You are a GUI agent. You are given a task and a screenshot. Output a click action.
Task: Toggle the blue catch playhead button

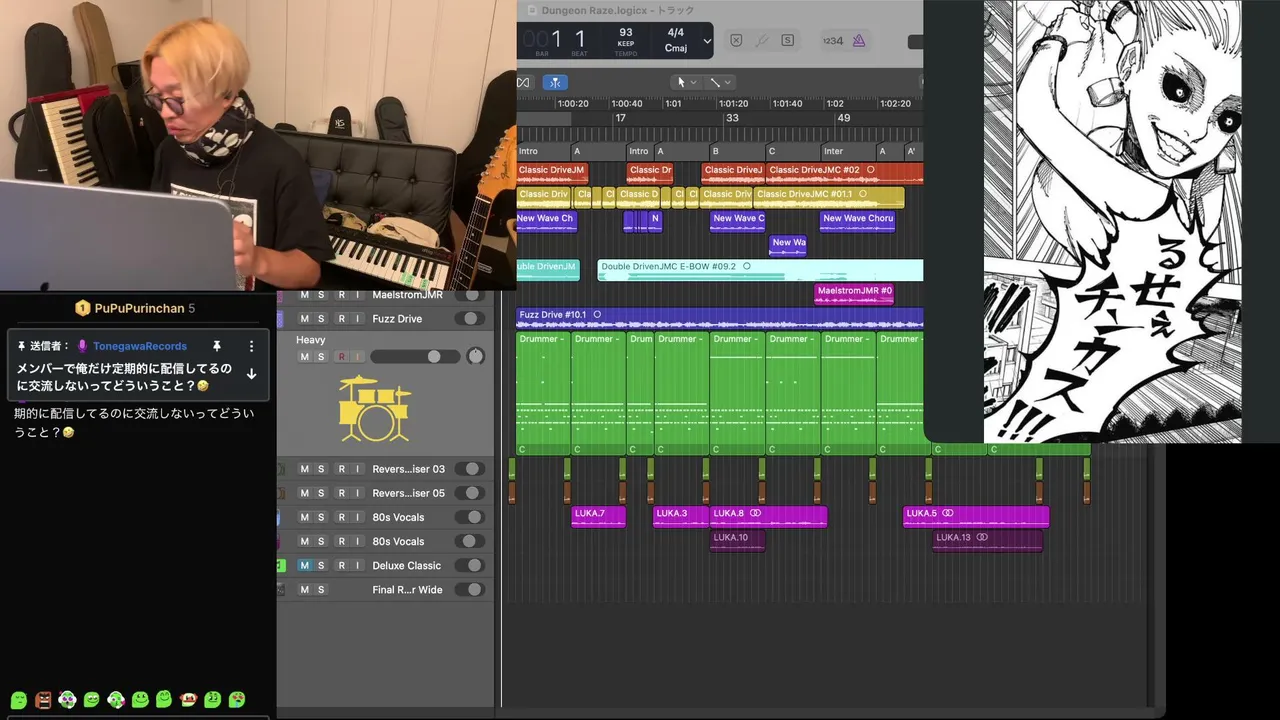coord(555,82)
